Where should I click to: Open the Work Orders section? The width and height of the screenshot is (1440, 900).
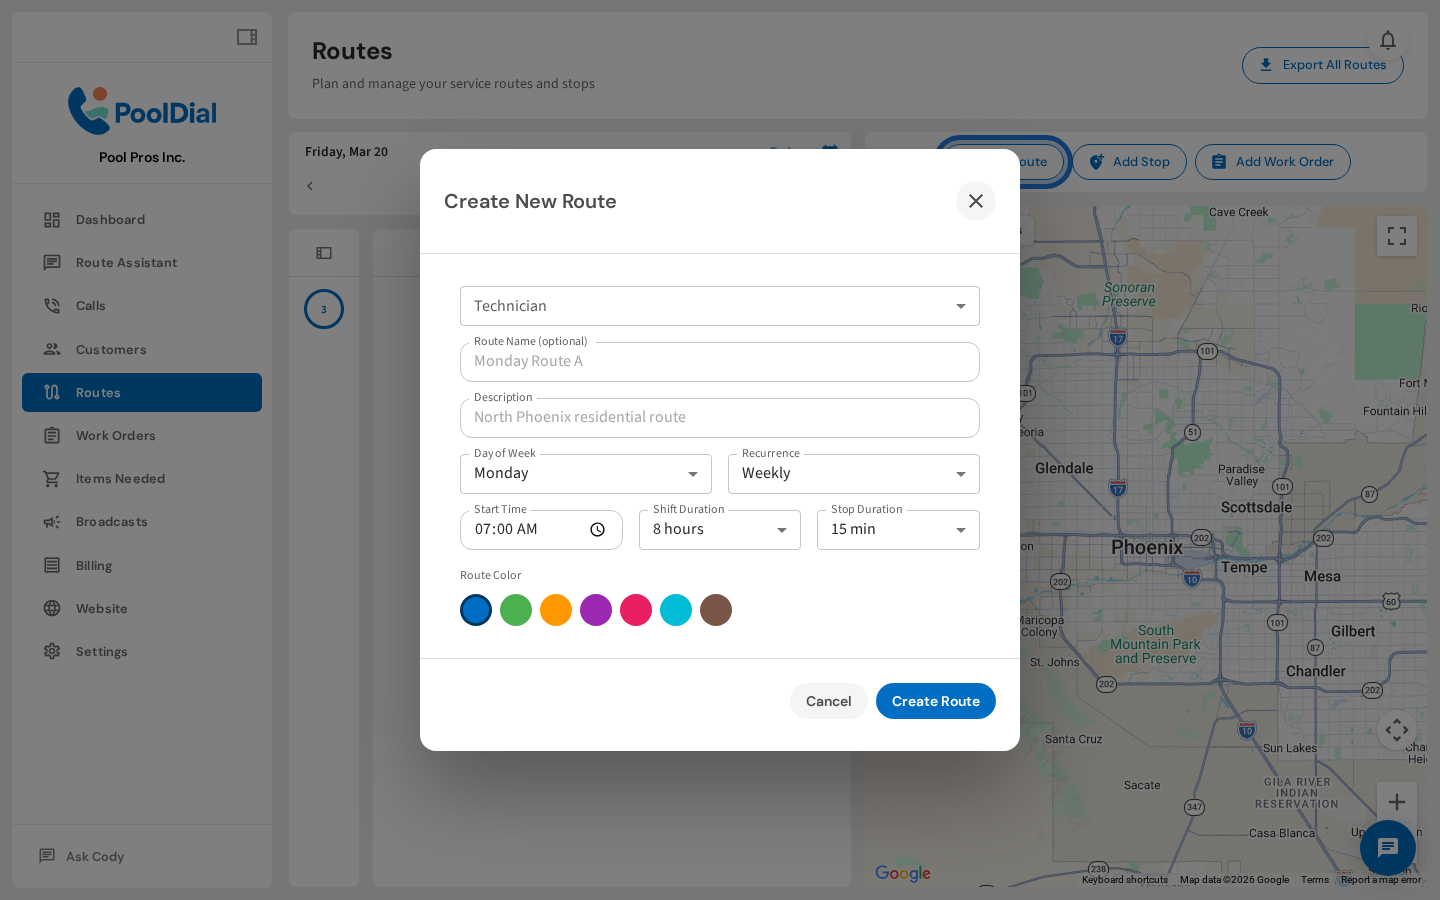[x=113, y=435]
